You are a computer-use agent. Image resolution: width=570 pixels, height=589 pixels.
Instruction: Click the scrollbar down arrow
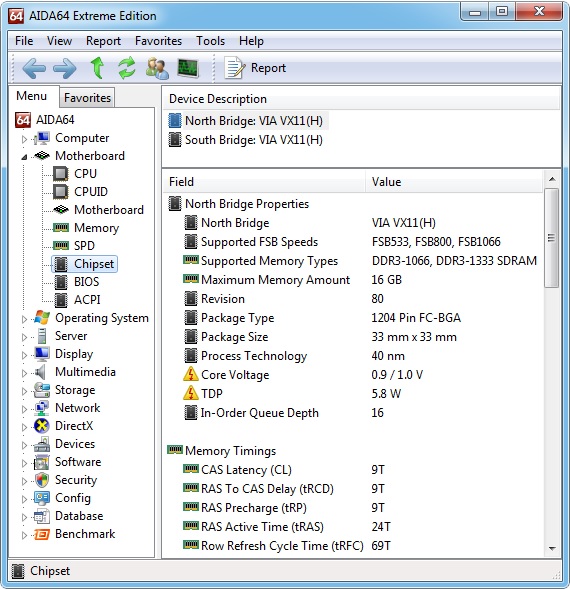(x=552, y=548)
